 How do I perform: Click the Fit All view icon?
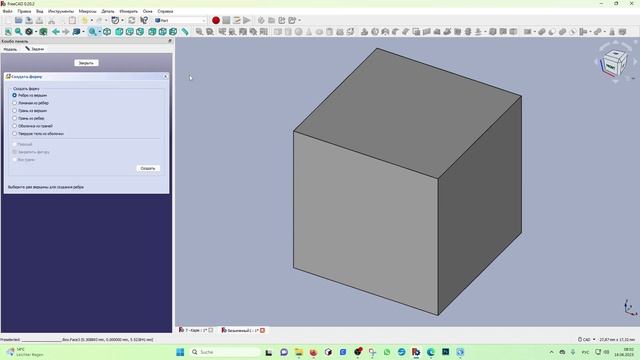point(8,31)
